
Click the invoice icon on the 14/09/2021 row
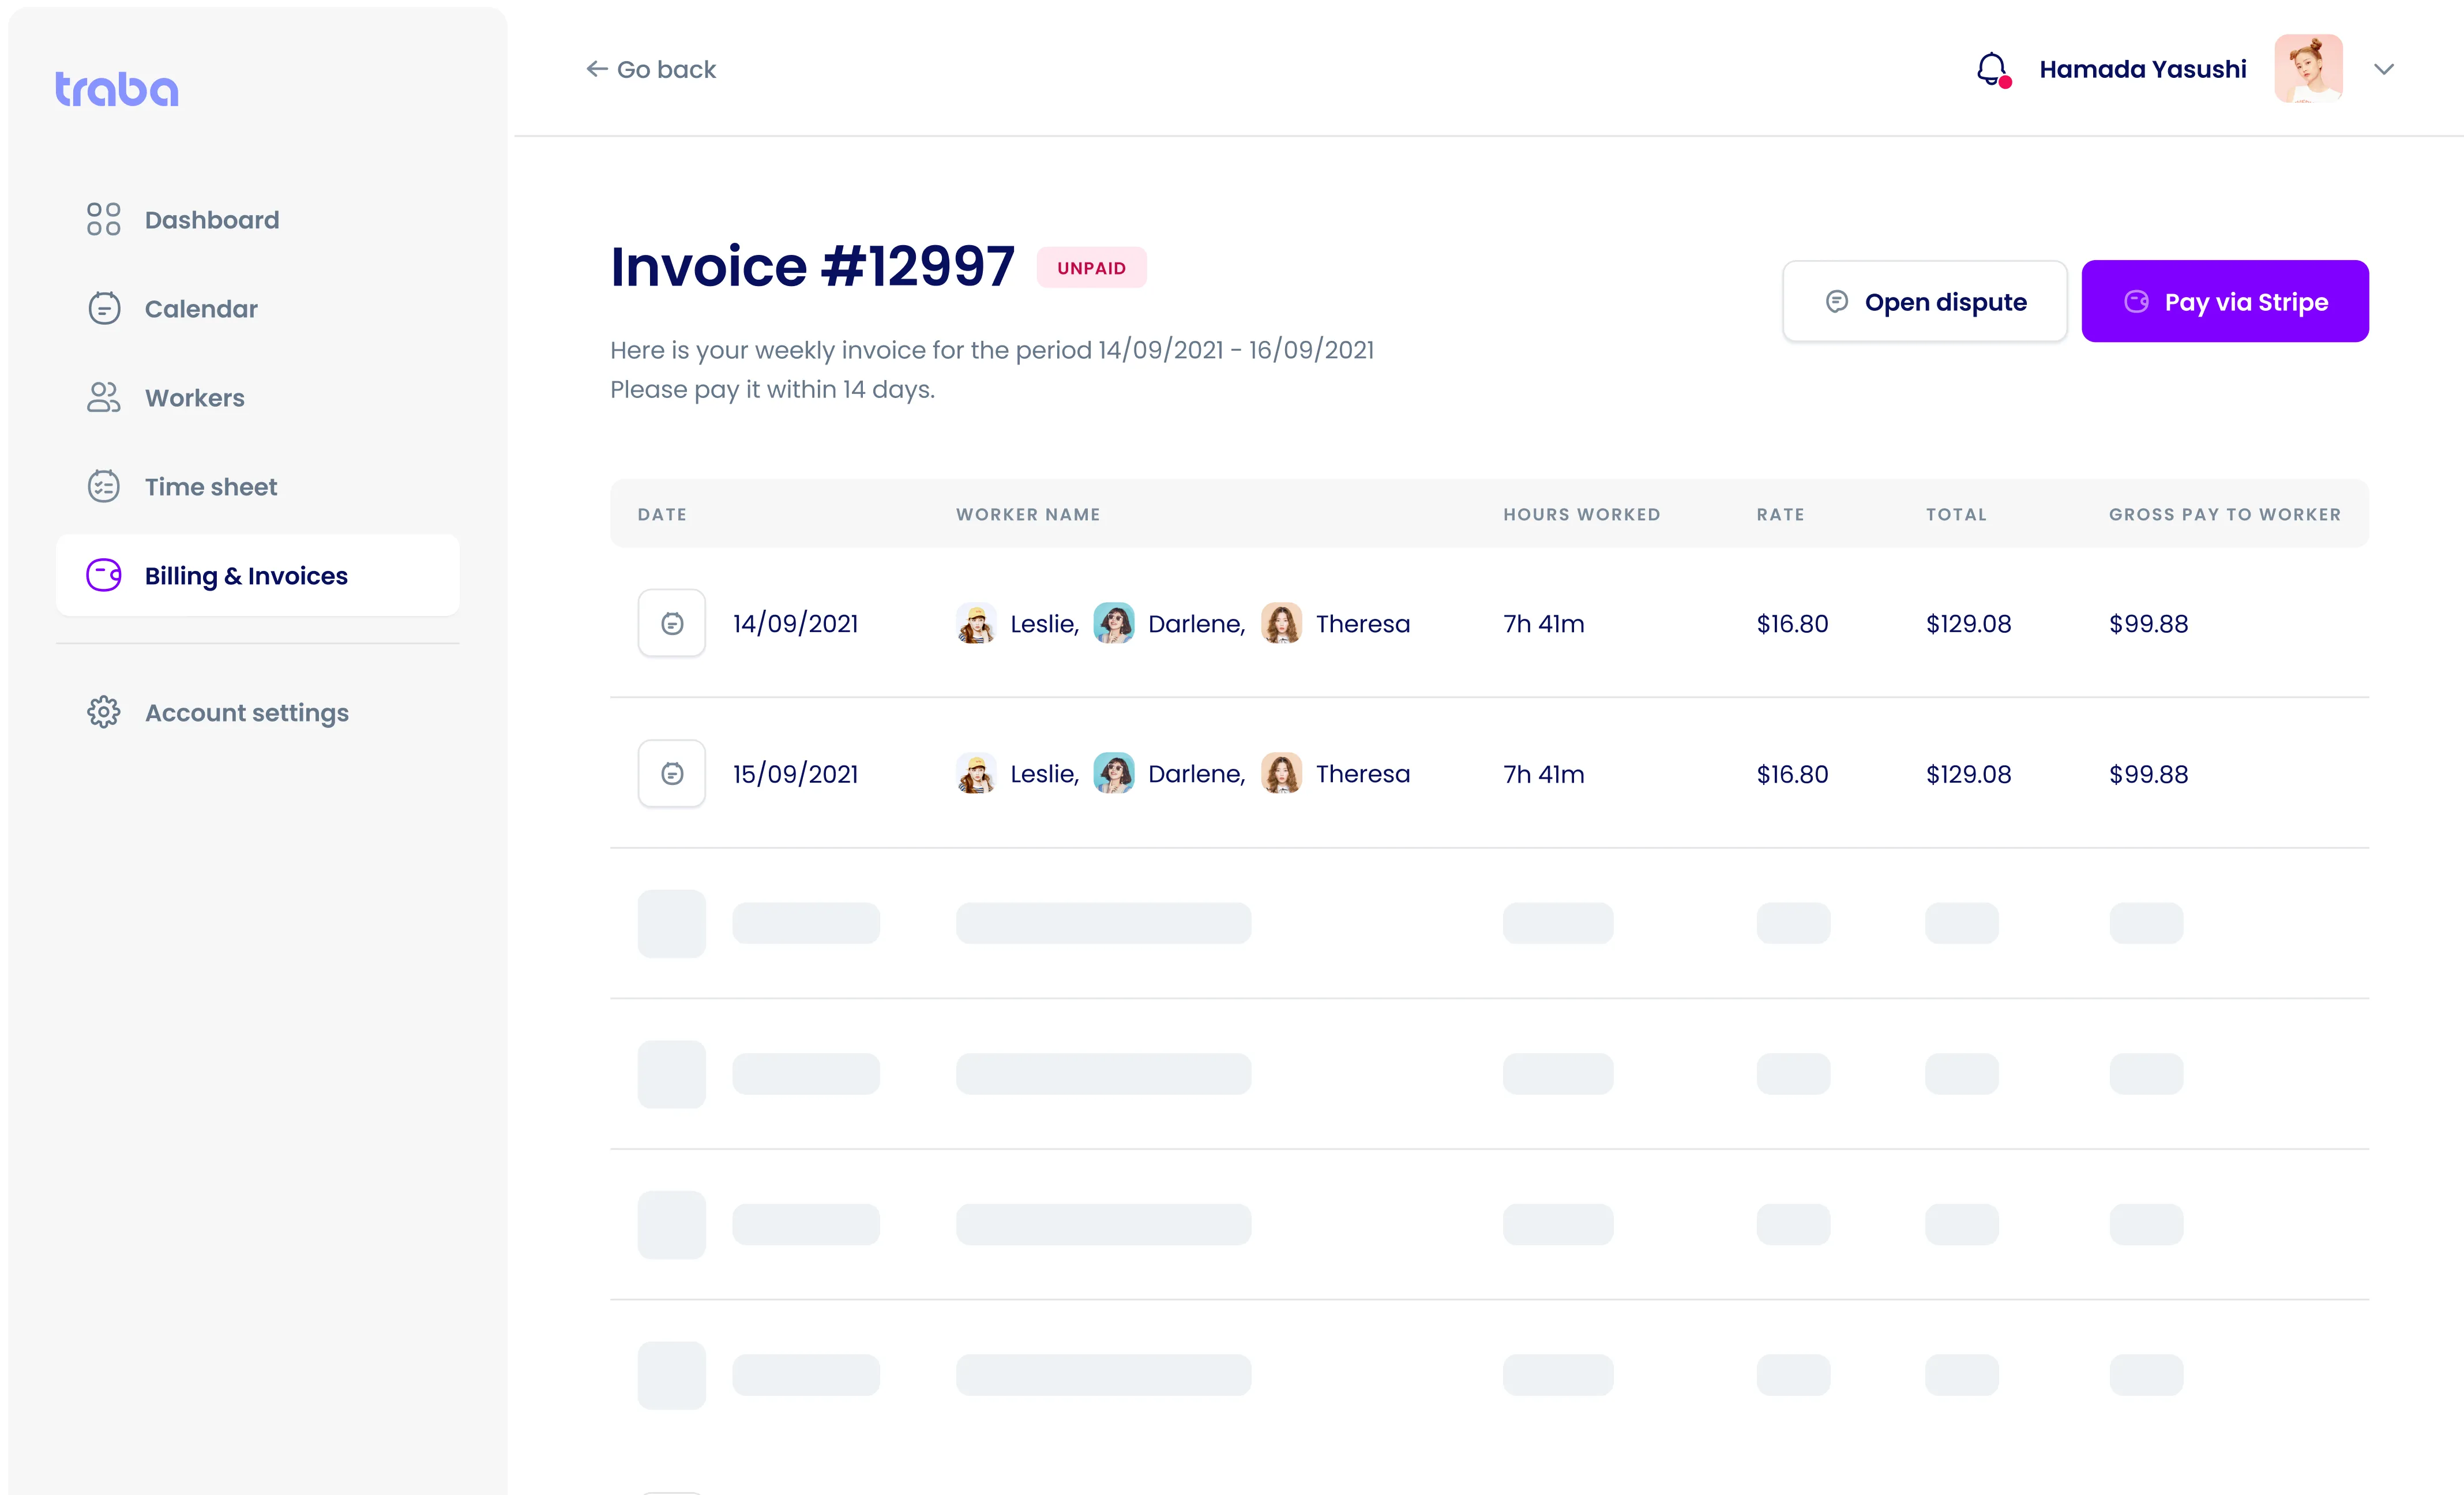(671, 622)
